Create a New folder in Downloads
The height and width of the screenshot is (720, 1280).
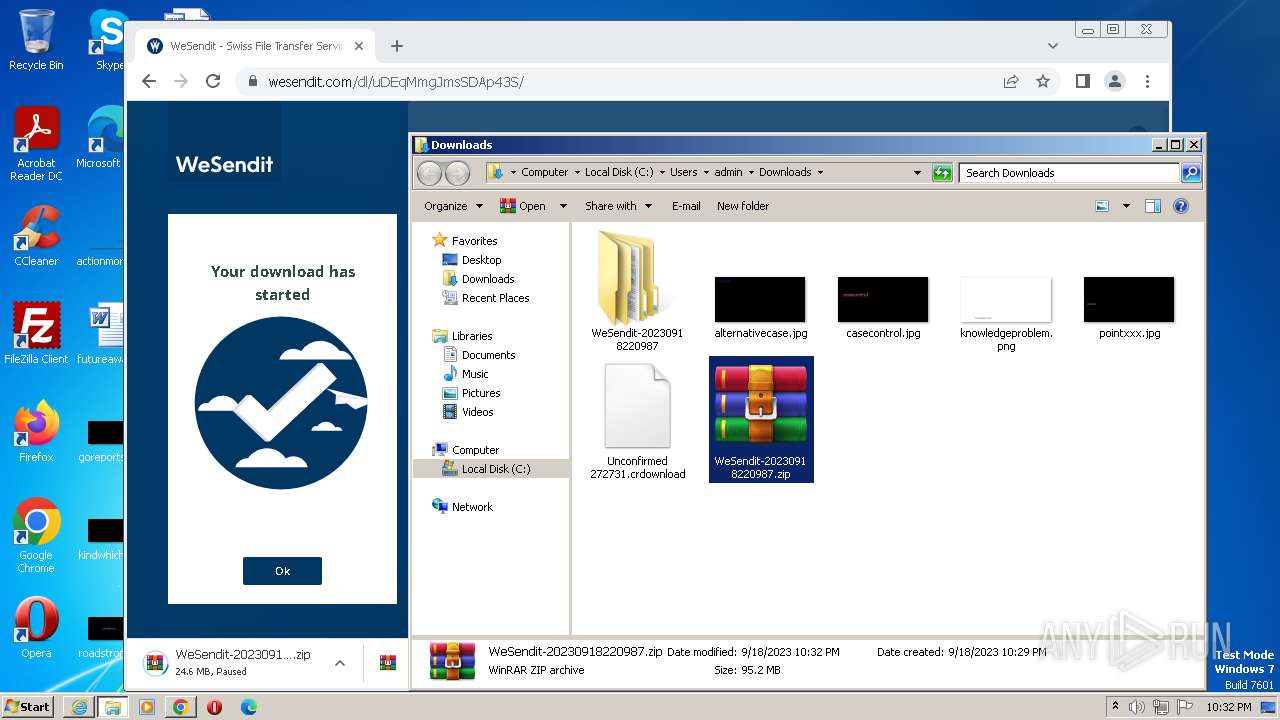click(x=743, y=206)
